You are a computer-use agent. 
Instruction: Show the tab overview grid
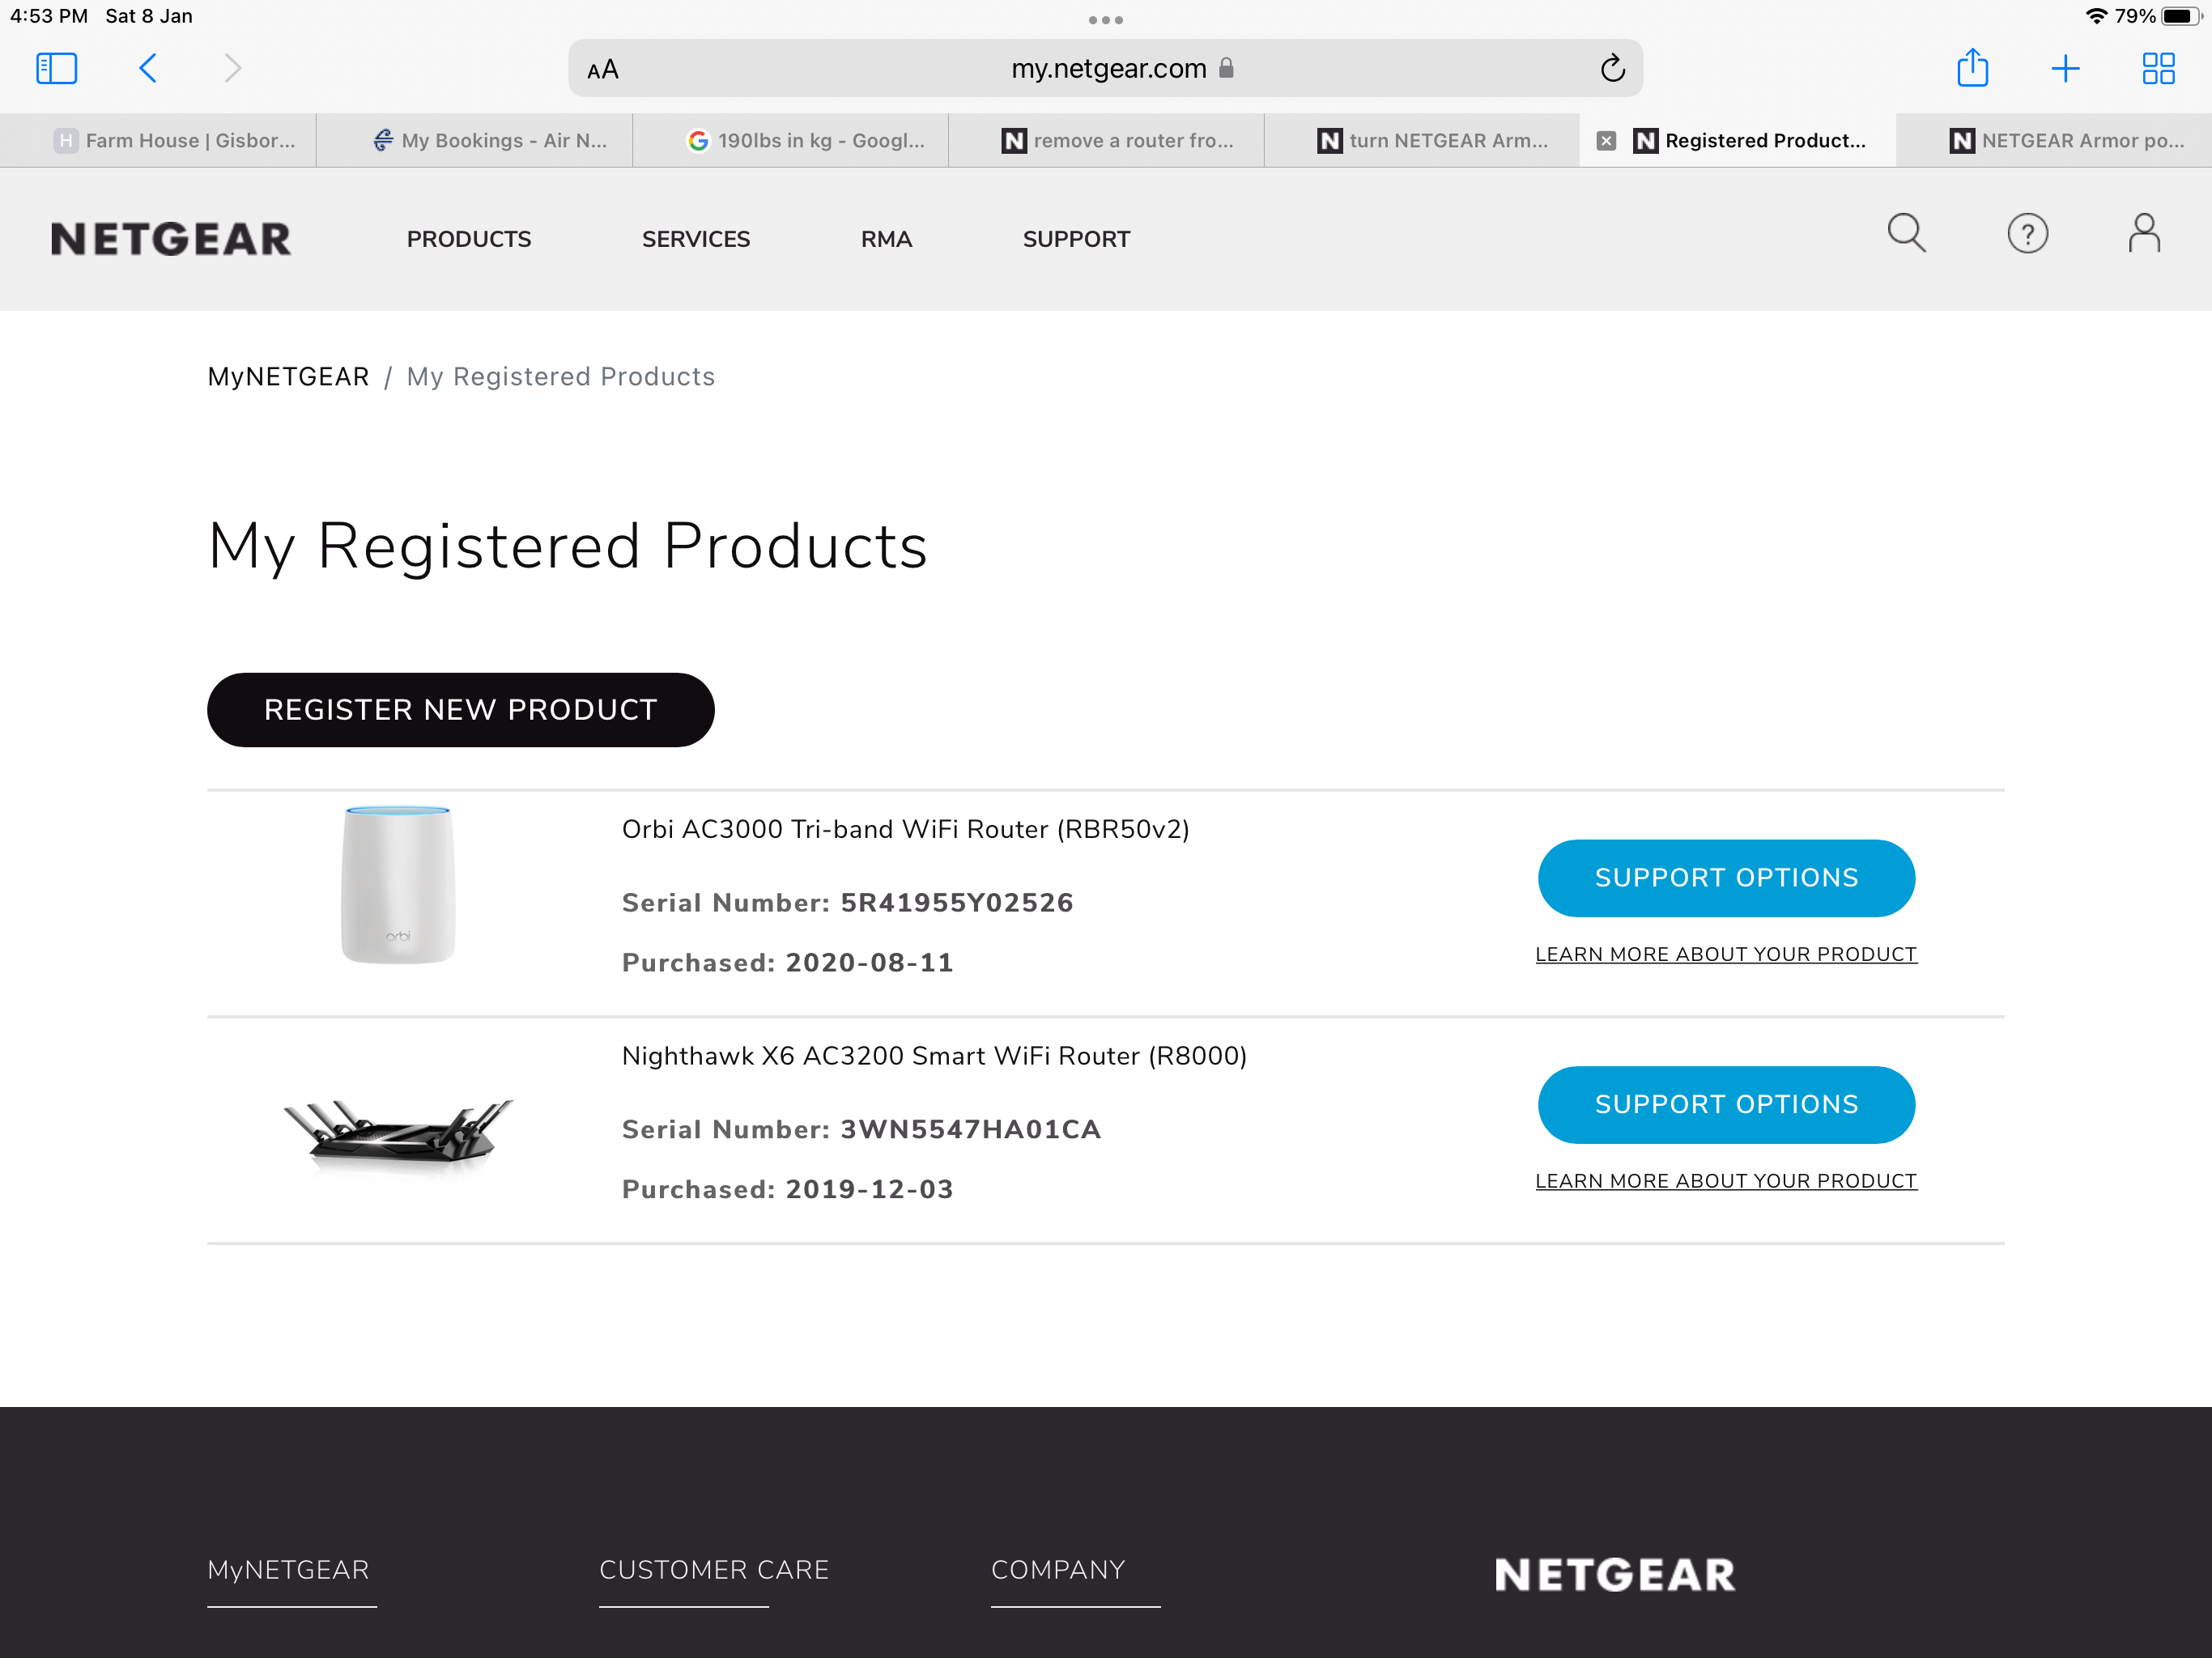(x=2158, y=68)
